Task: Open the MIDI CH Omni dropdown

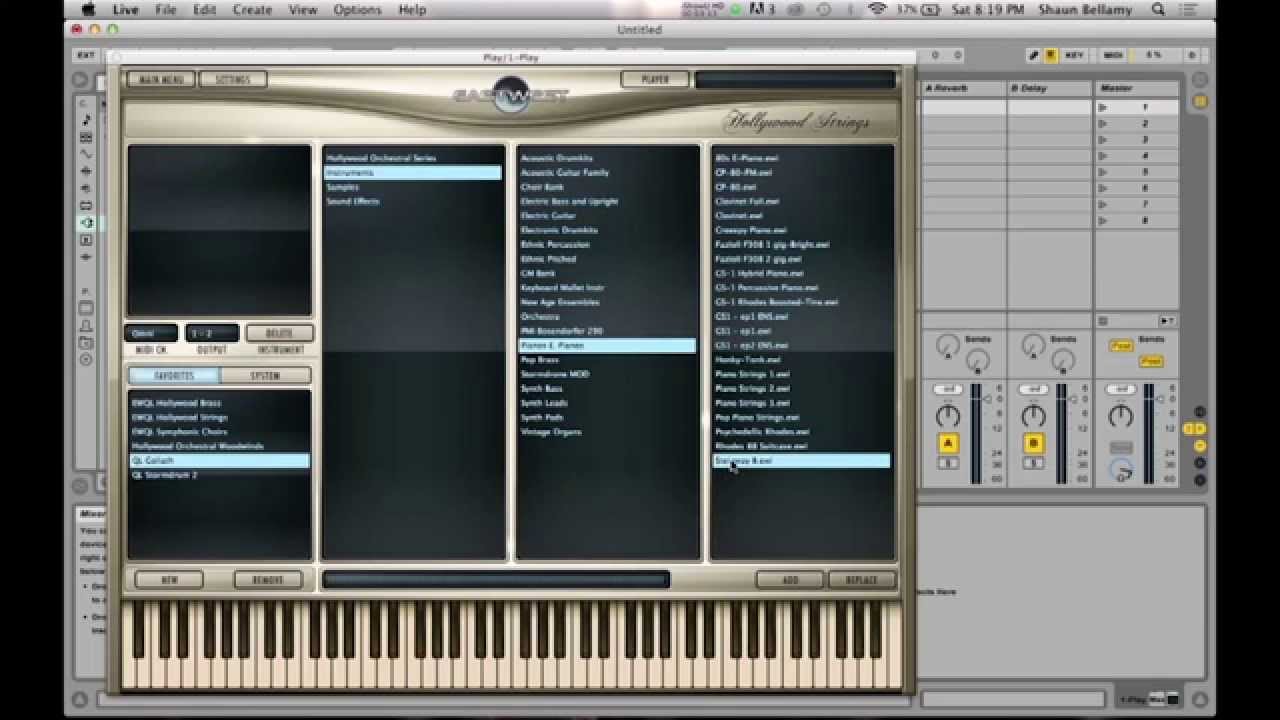Action: tap(151, 333)
